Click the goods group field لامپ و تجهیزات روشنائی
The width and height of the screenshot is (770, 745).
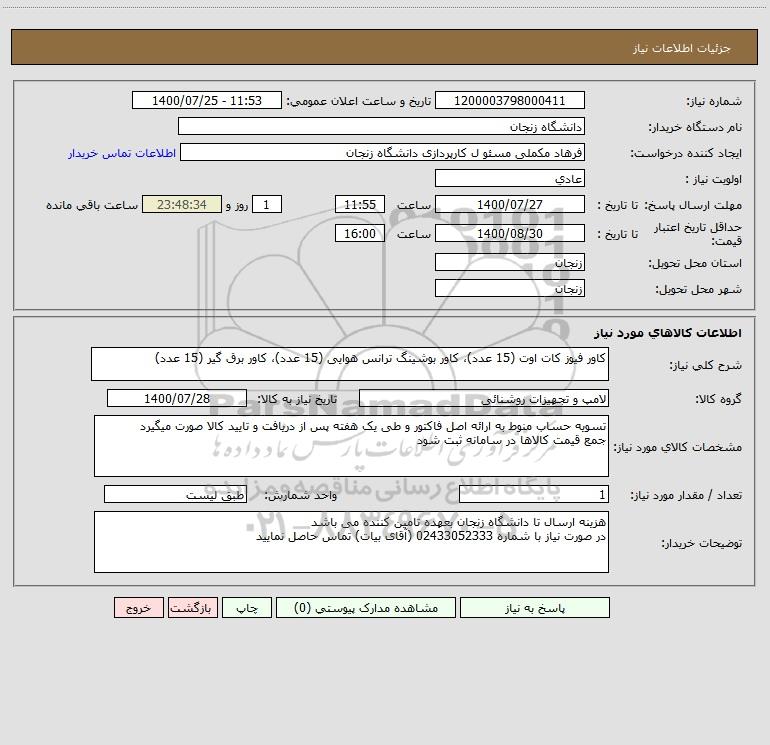pyautogui.click(x=484, y=398)
